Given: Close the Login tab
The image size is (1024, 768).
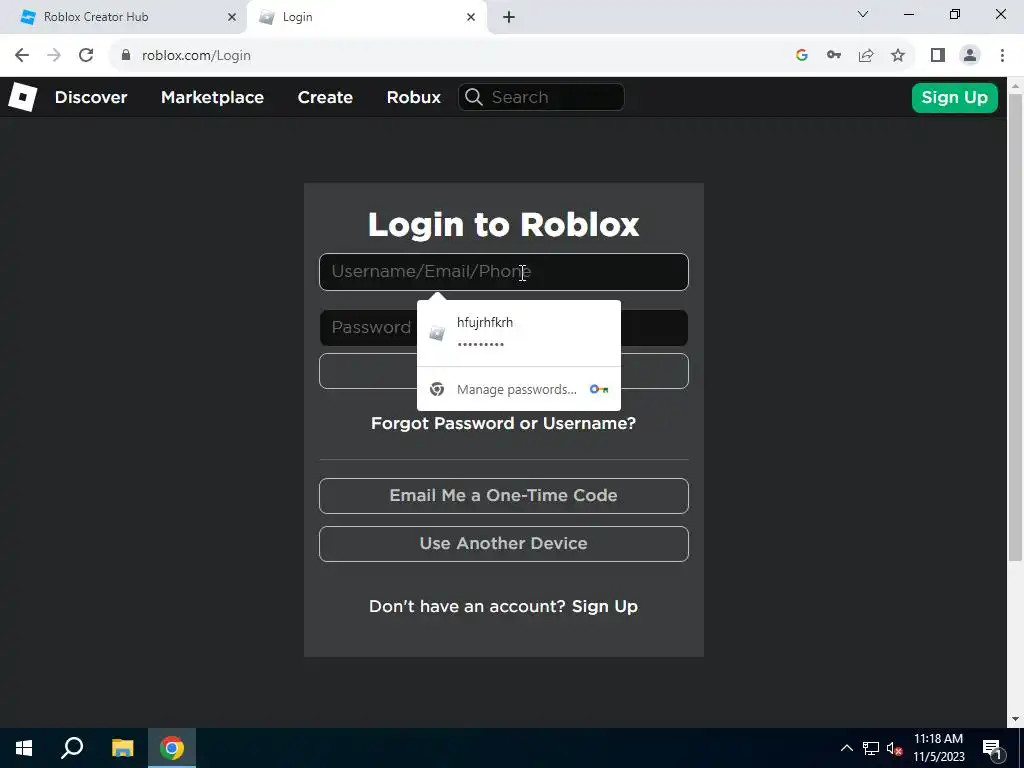Looking at the screenshot, I should (471, 18).
